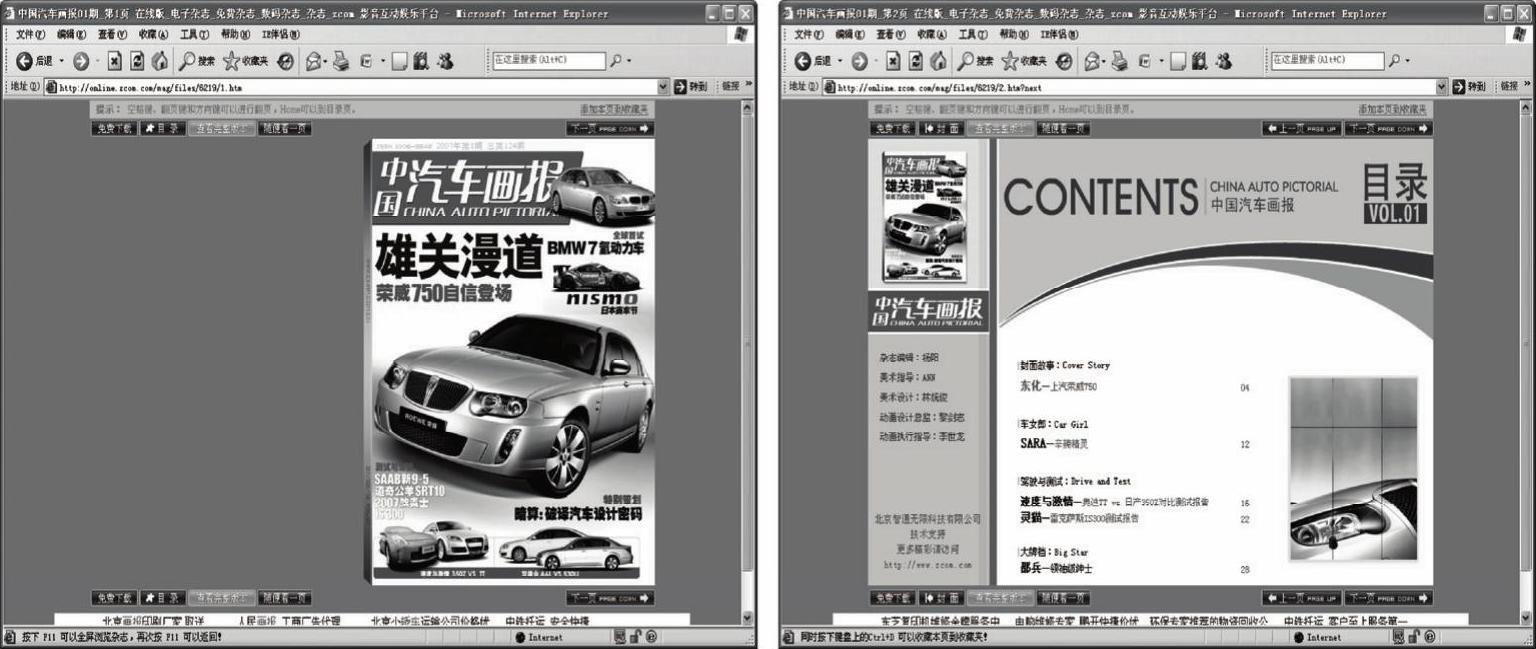1536x649 pixels.
Task: Open the search options dropdown in left window
Action: [x=629, y=61]
